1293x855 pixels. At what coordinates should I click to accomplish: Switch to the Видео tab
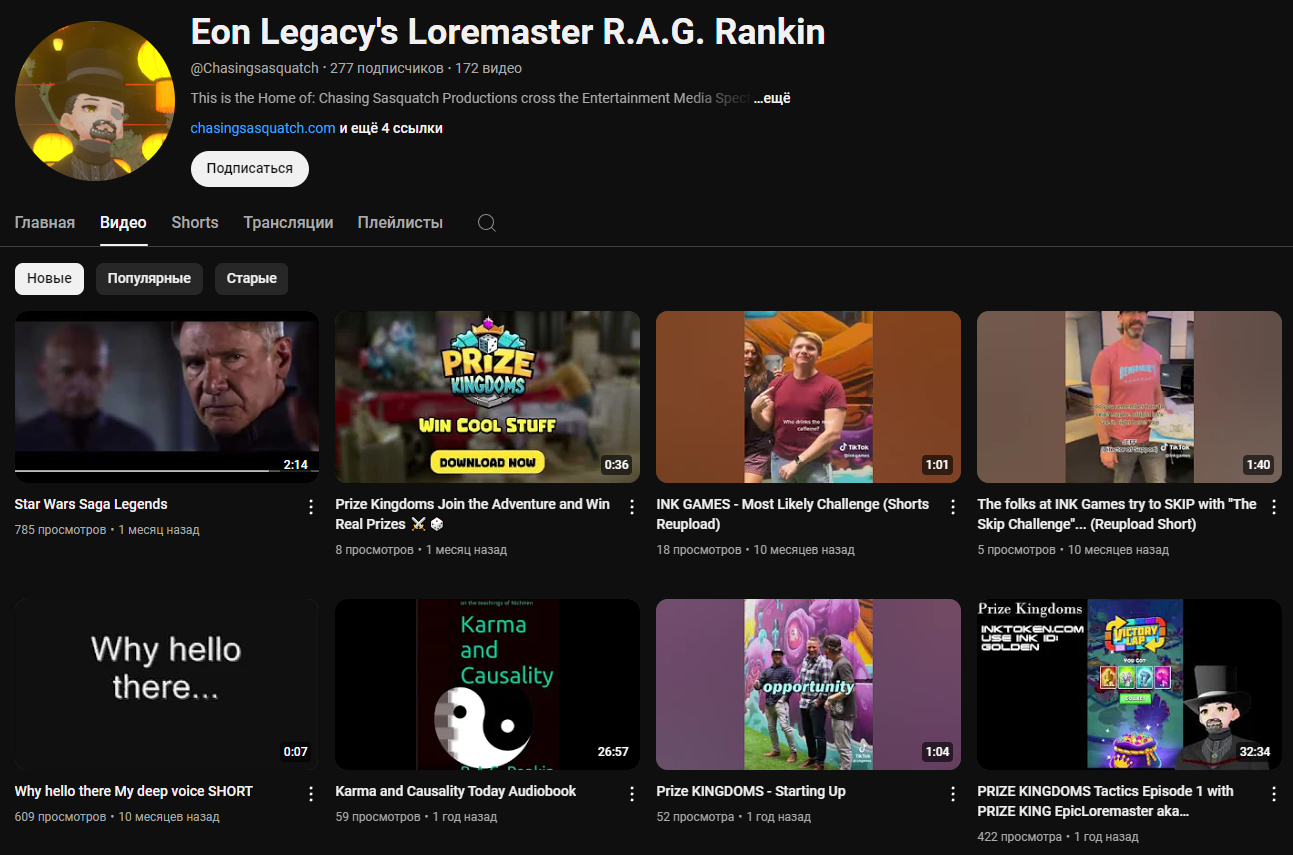pos(123,222)
